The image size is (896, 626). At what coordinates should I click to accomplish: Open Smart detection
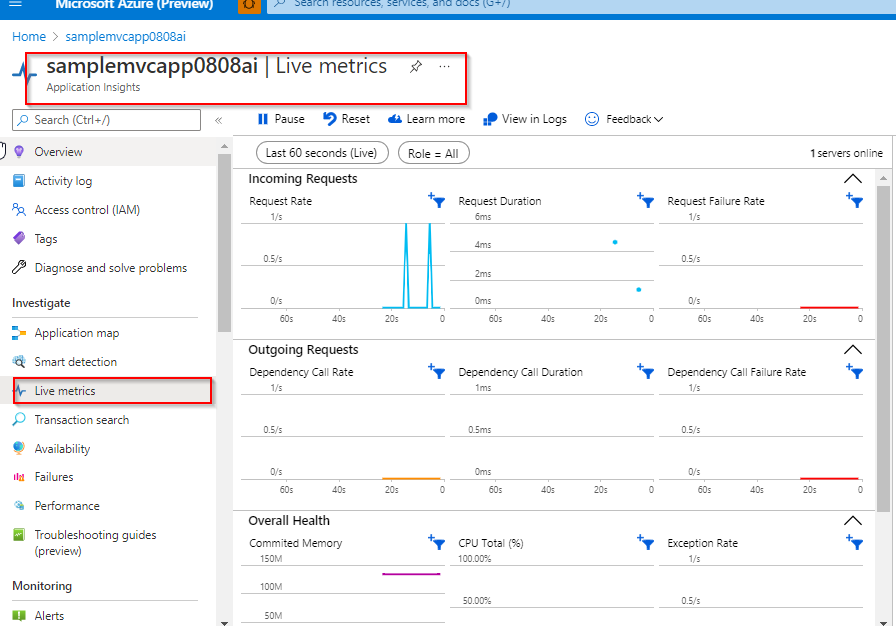[109, 362]
